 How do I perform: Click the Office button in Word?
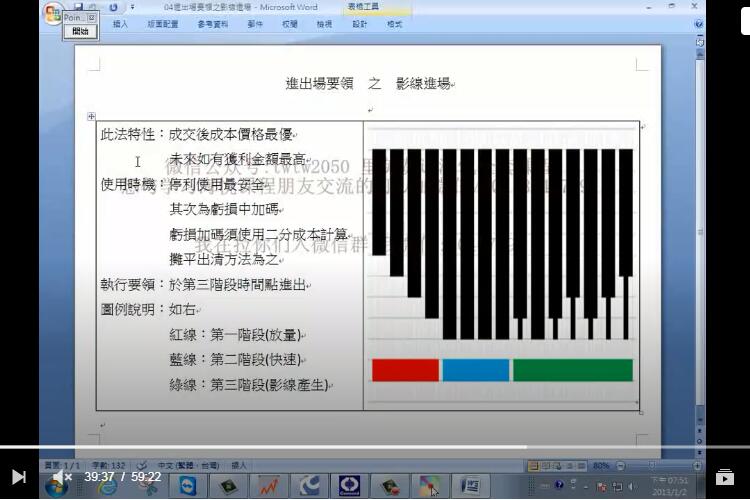pos(50,14)
